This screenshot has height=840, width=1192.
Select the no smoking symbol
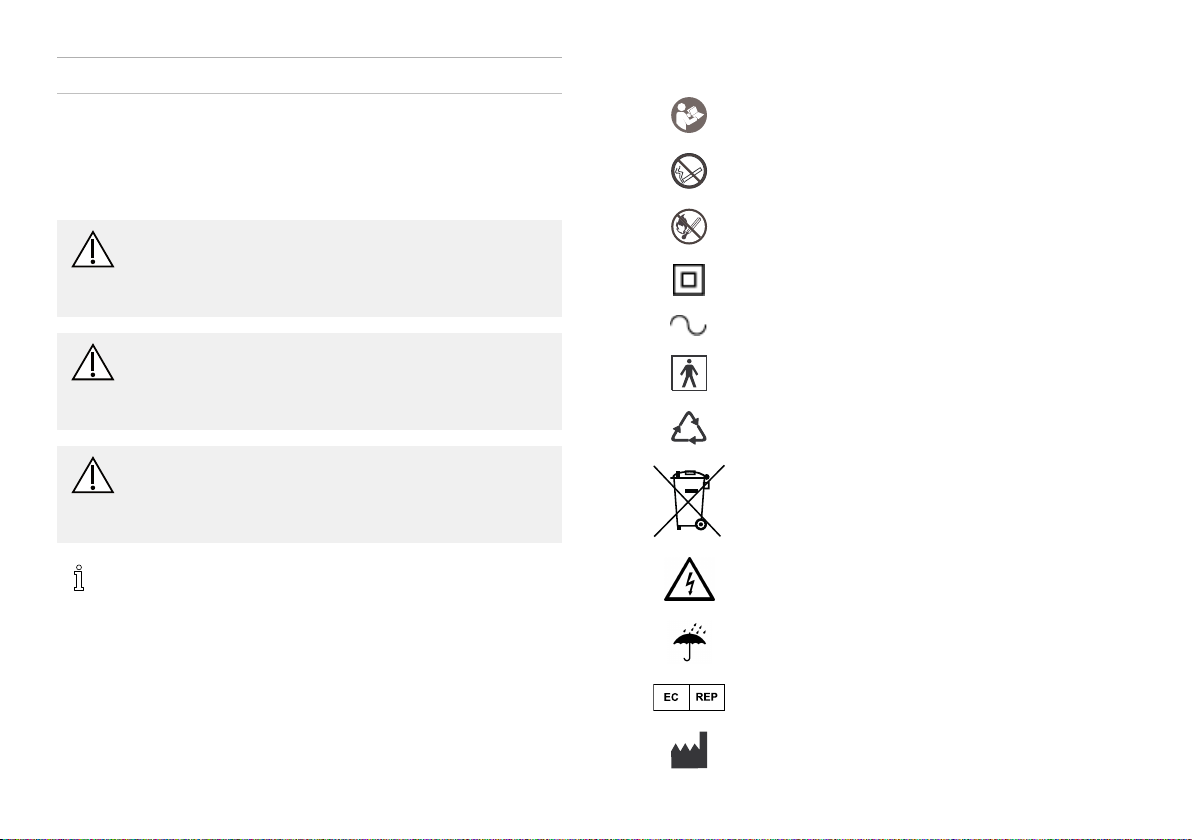(689, 171)
